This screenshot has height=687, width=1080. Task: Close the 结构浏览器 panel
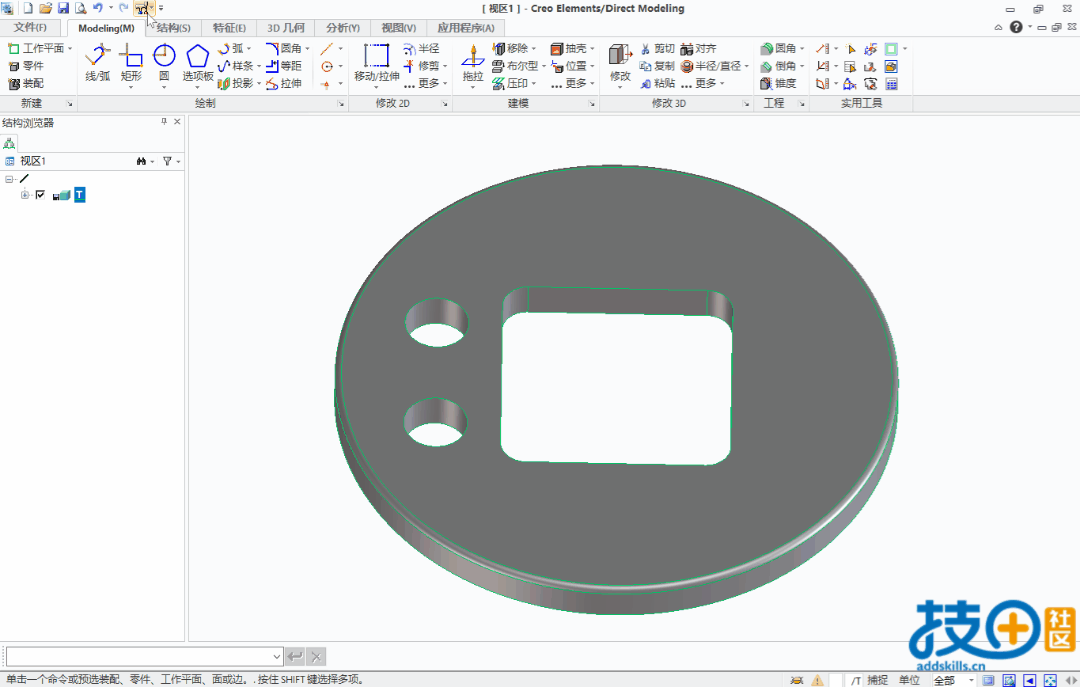pos(177,121)
